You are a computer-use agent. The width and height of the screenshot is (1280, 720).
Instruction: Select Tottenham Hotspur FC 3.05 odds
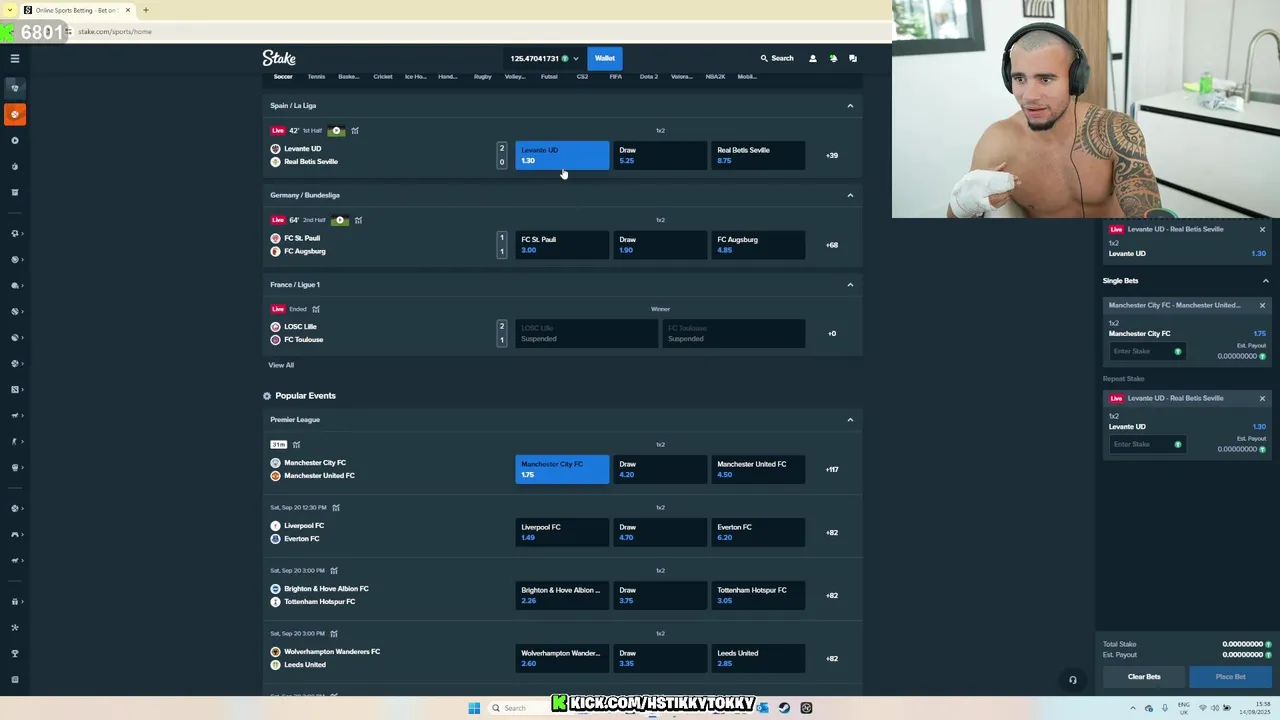pyautogui.click(x=758, y=595)
